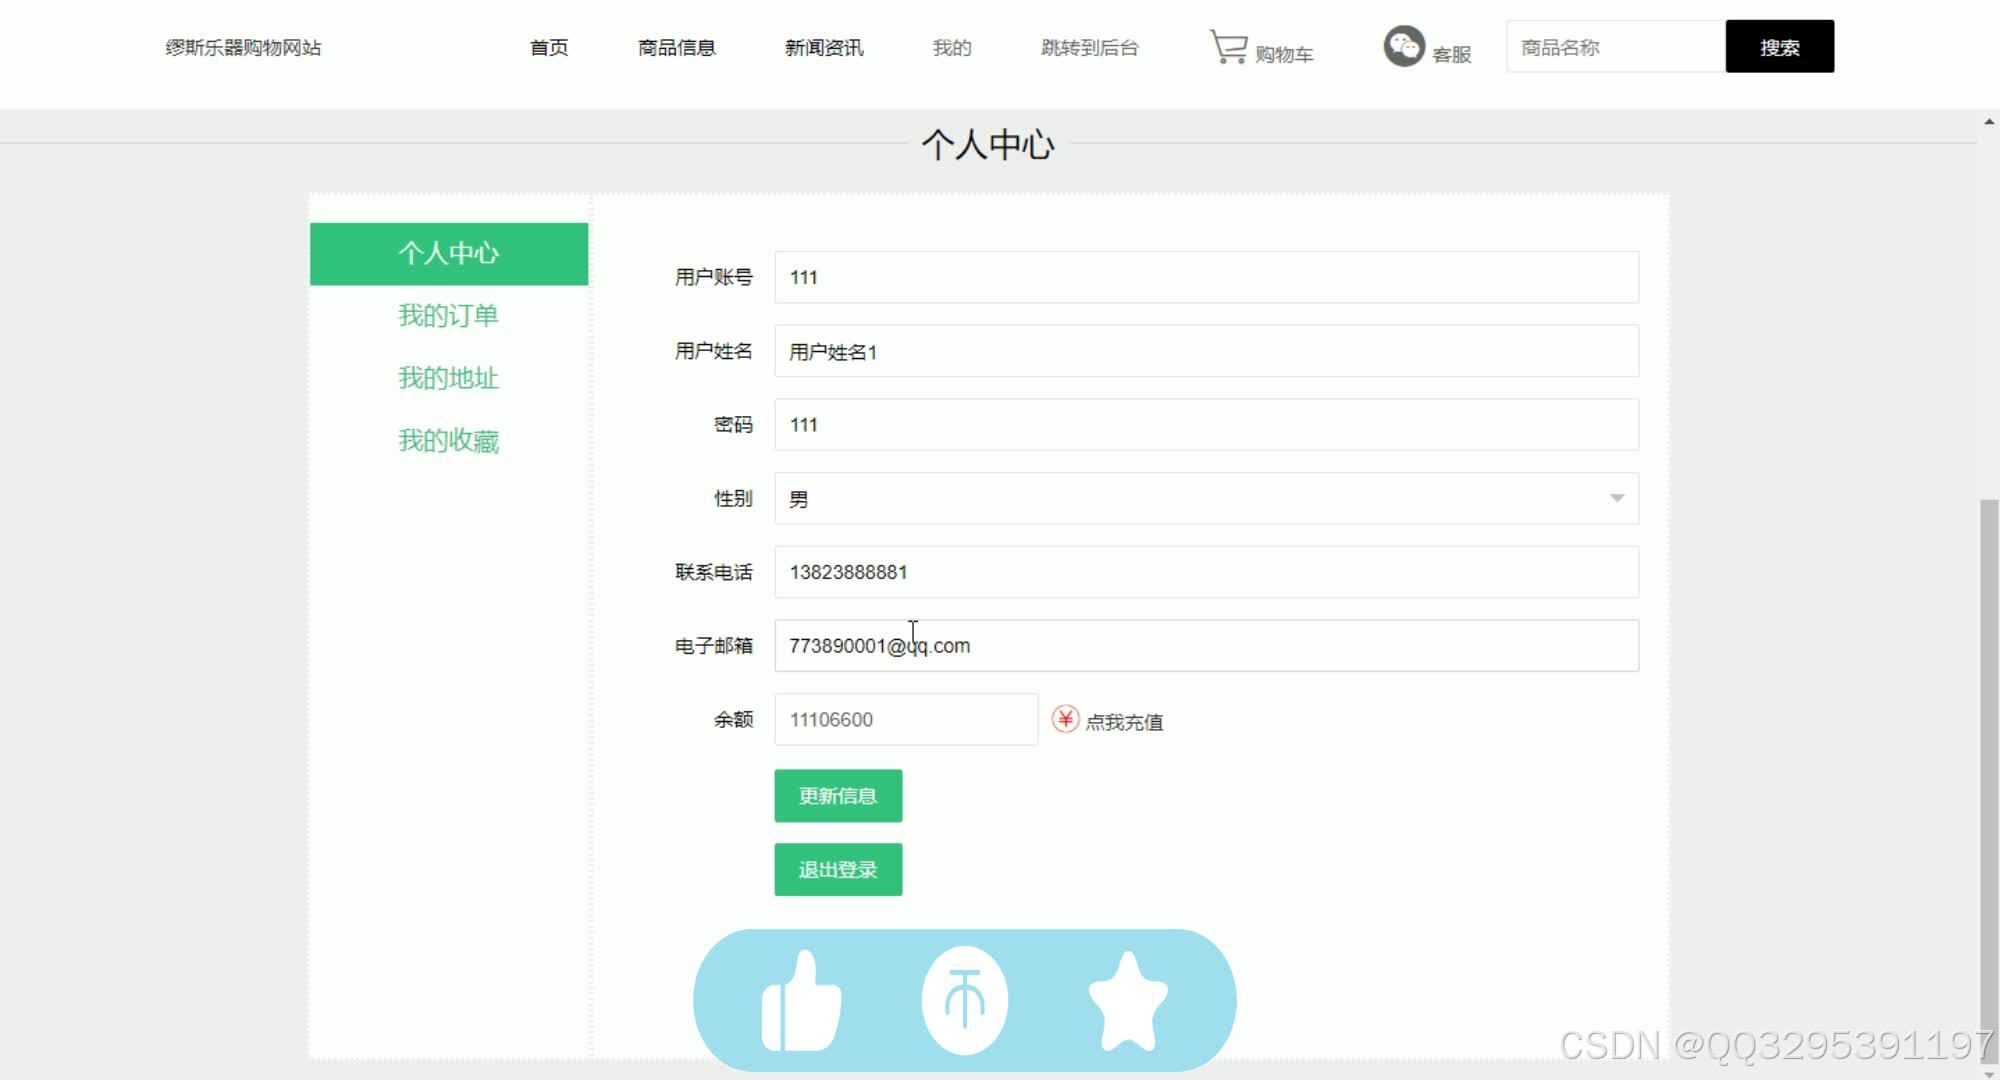
Task: Focus the 商品名称 search field
Action: tap(1616, 46)
